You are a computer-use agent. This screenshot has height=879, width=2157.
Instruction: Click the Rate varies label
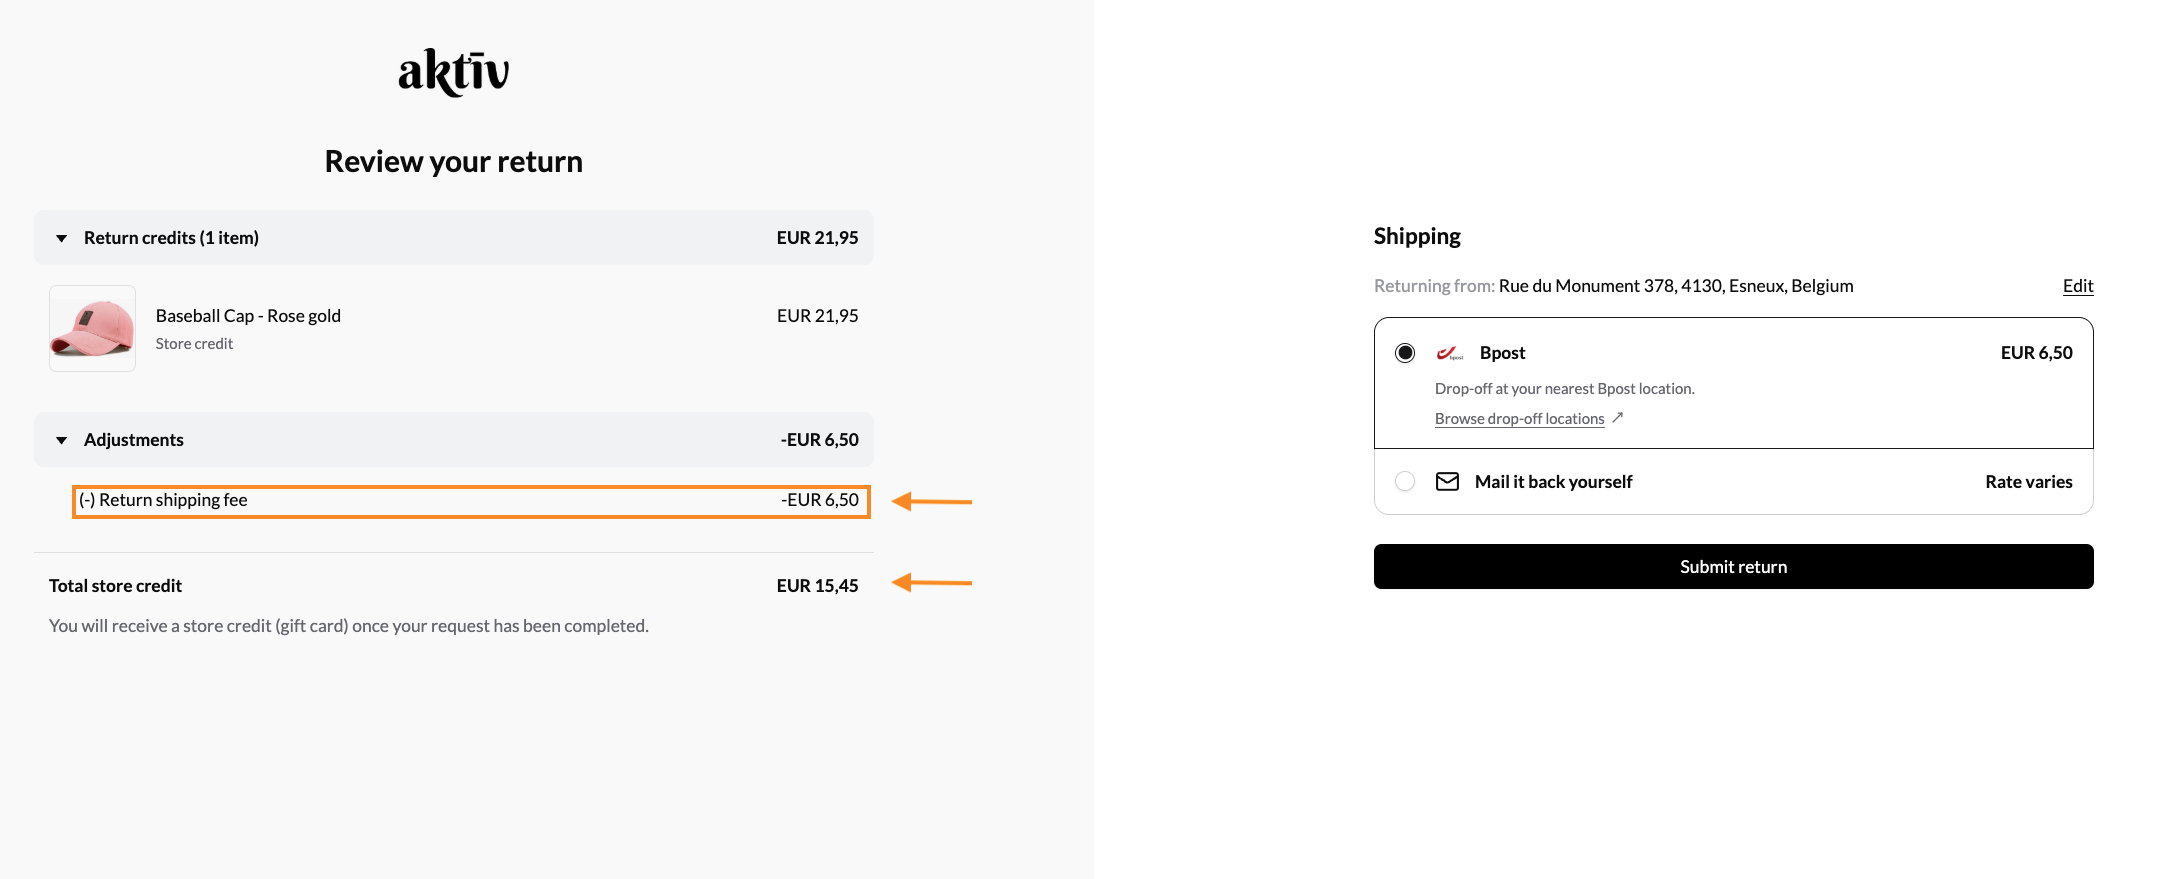click(x=2028, y=482)
